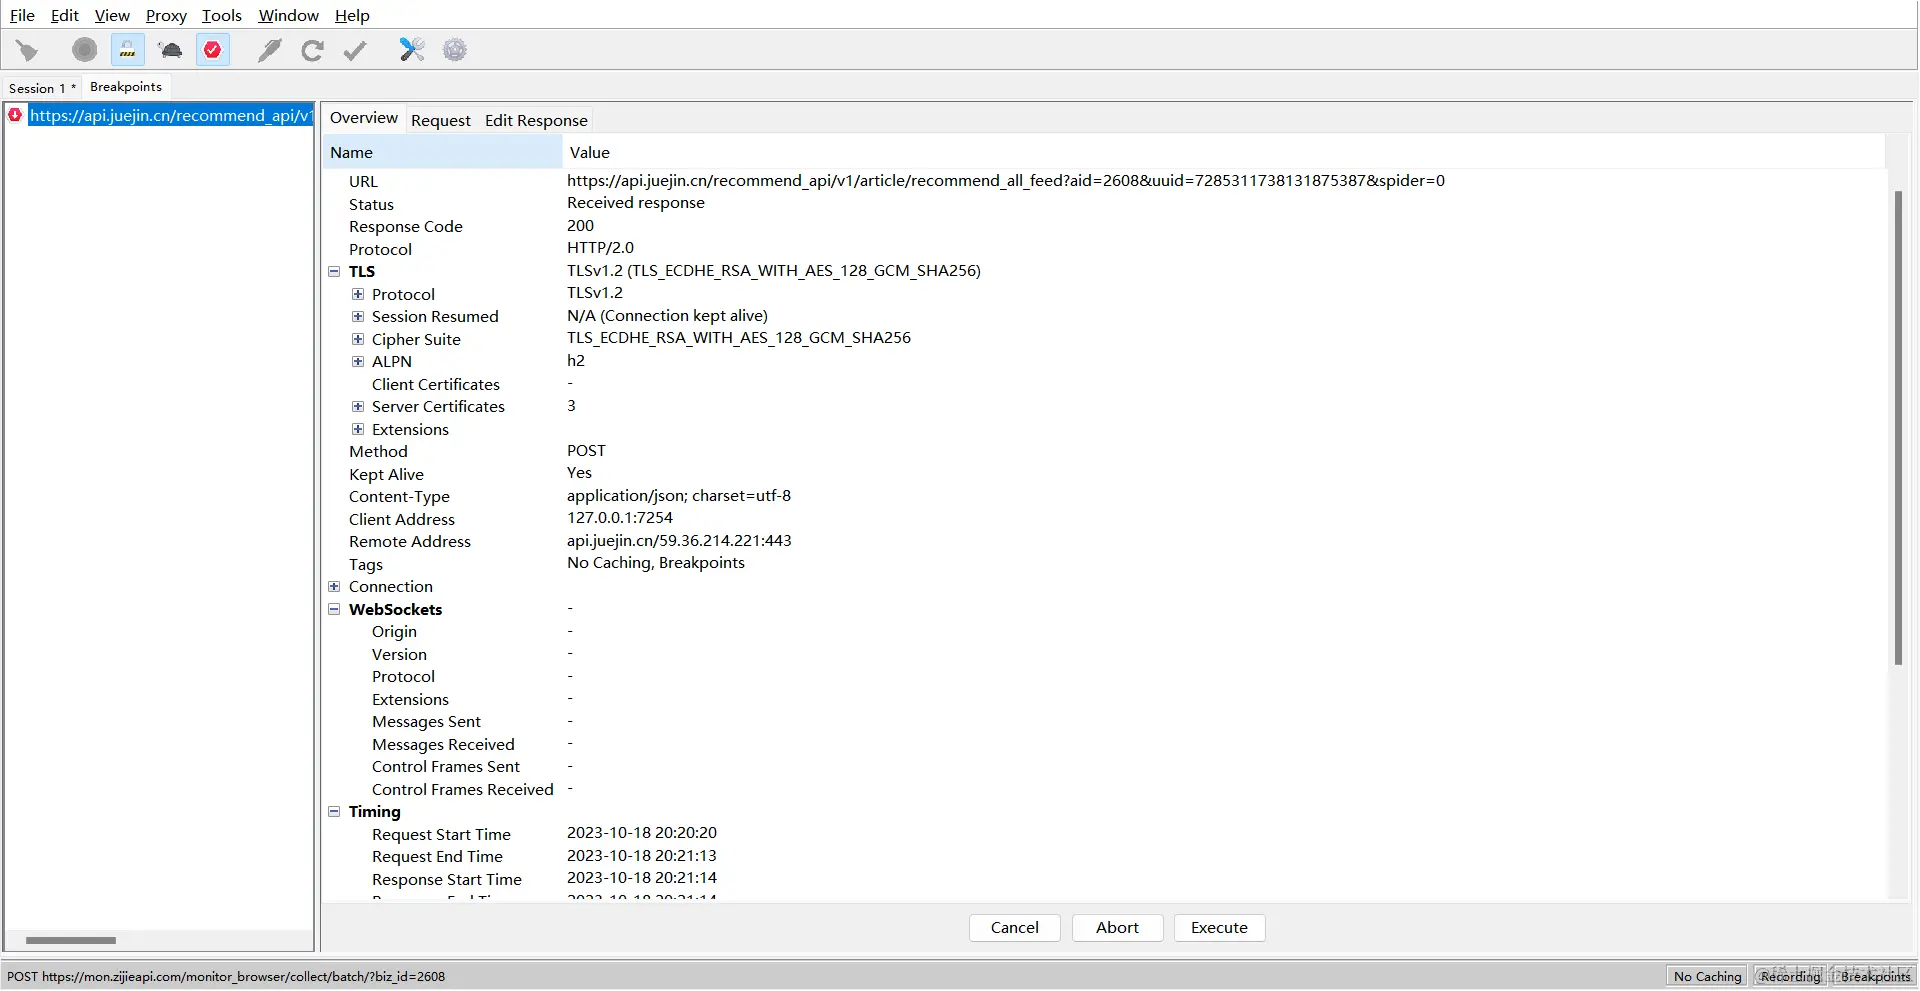Viewport: 1920px width, 991px height.
Task: Collapse the Timing section
Action: click(x=334, y=811)
